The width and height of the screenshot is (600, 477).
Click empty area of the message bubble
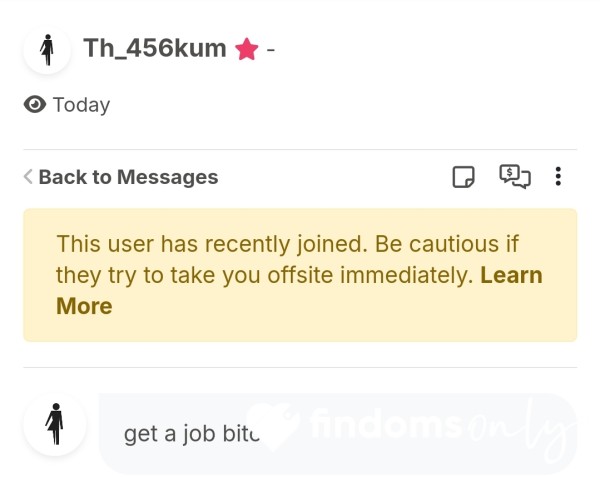point(421,459)
